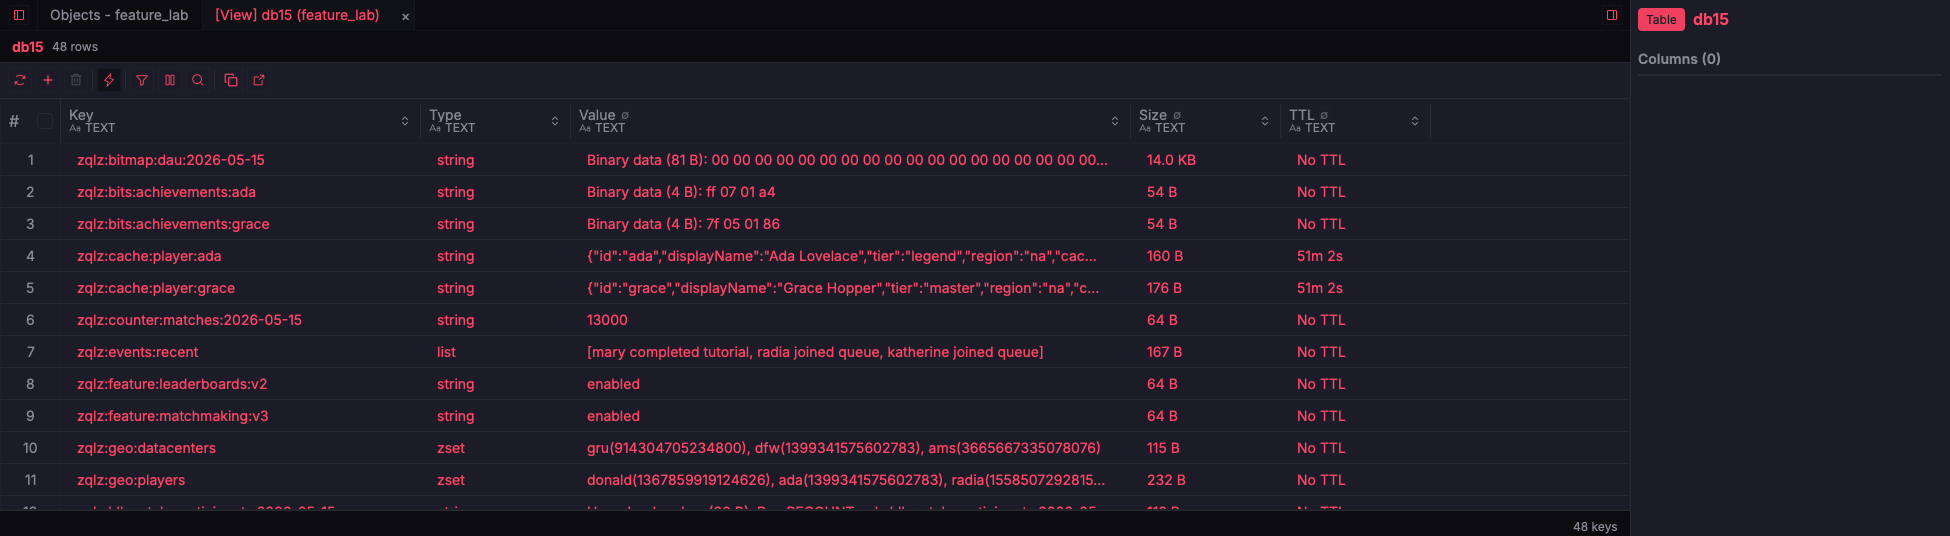Click enabled value for leaderboards:v2
The width and height of the screenshot is (1950, 536).
click(x=613, y=384)
